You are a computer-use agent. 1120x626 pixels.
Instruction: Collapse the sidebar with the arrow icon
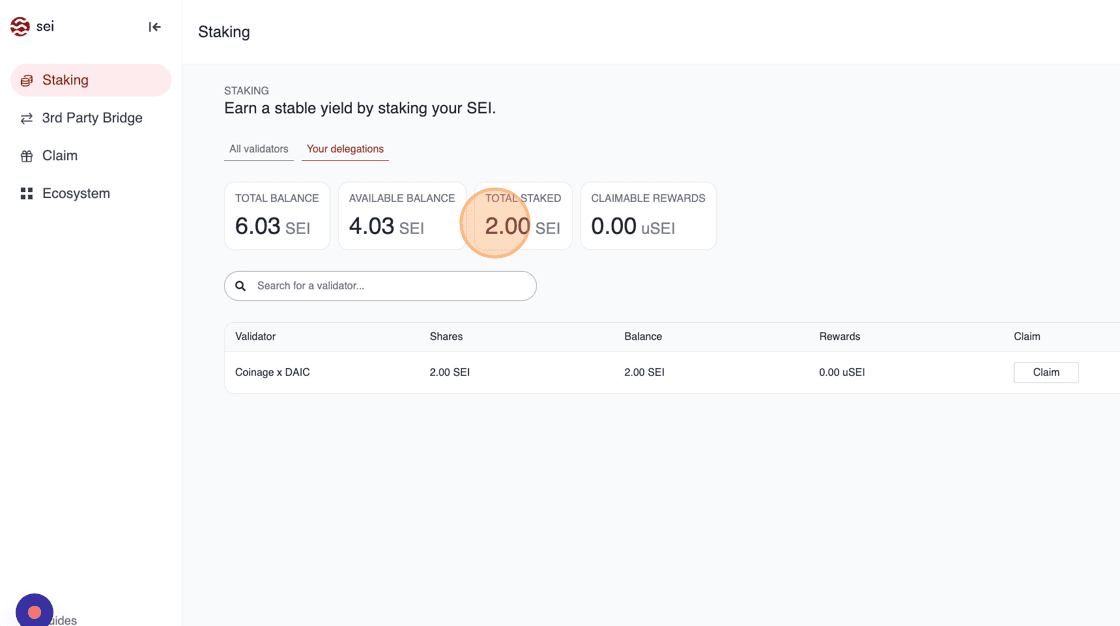pos(154,27)
